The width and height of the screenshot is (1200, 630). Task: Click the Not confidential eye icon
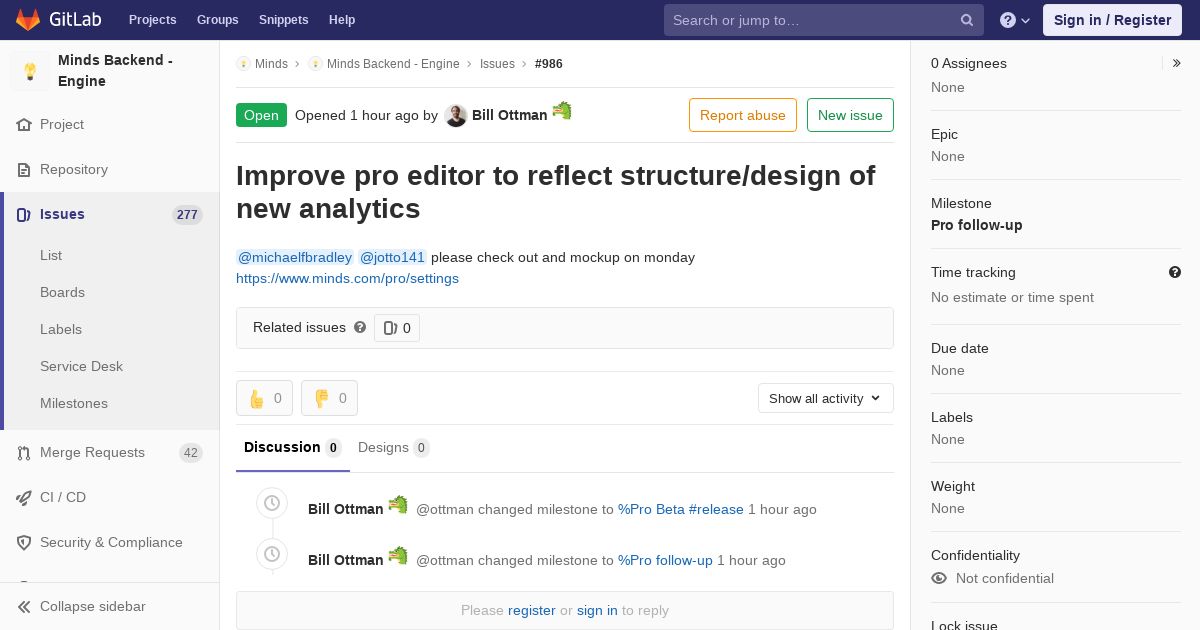[939, 578]
